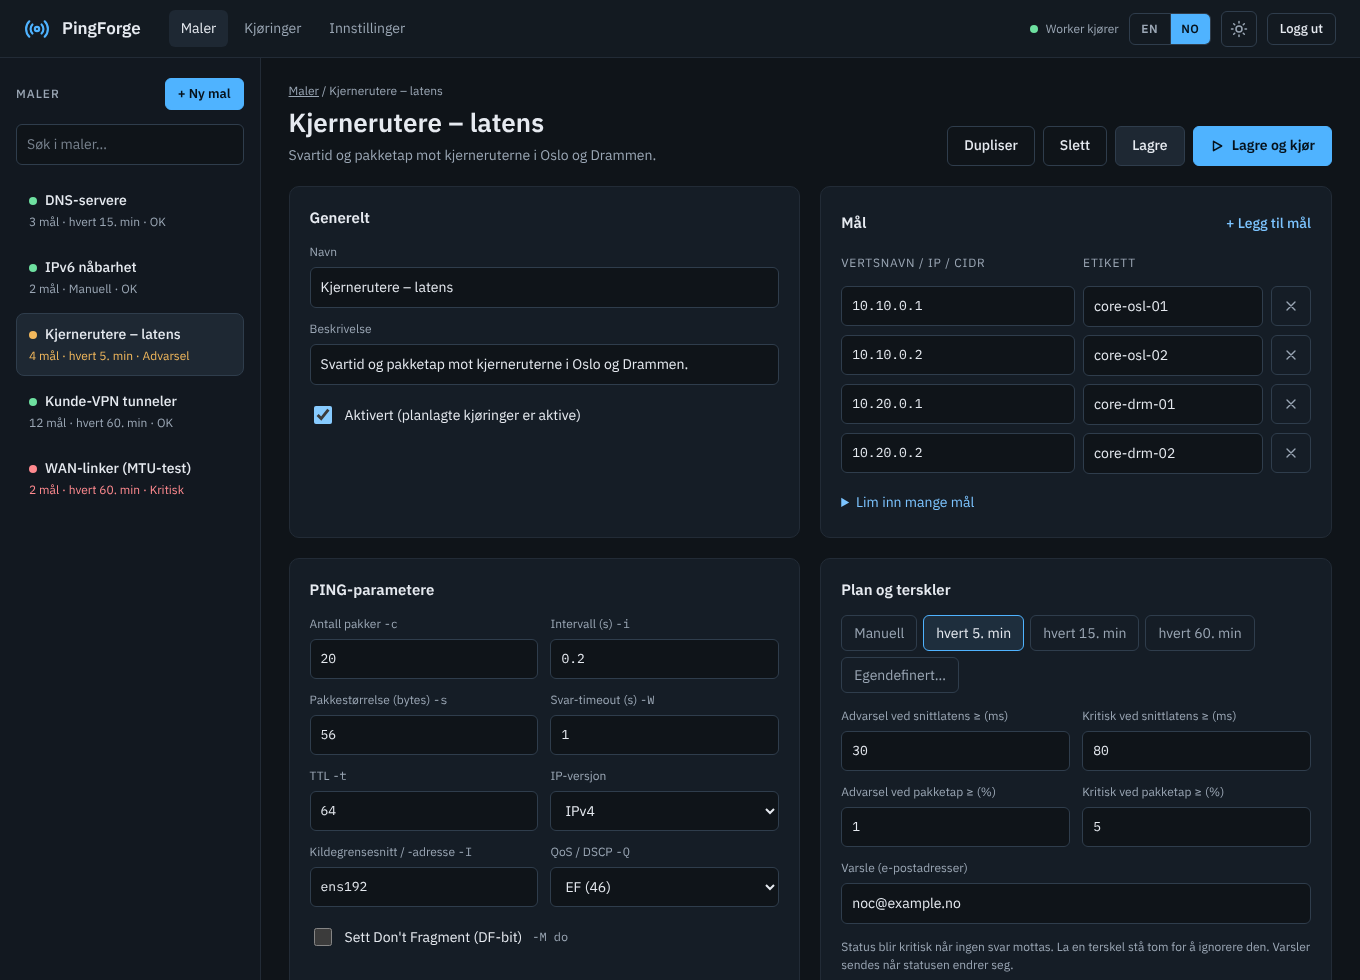Switch language to EN
Screen dimensions: 1360x980
[1150, 29]
